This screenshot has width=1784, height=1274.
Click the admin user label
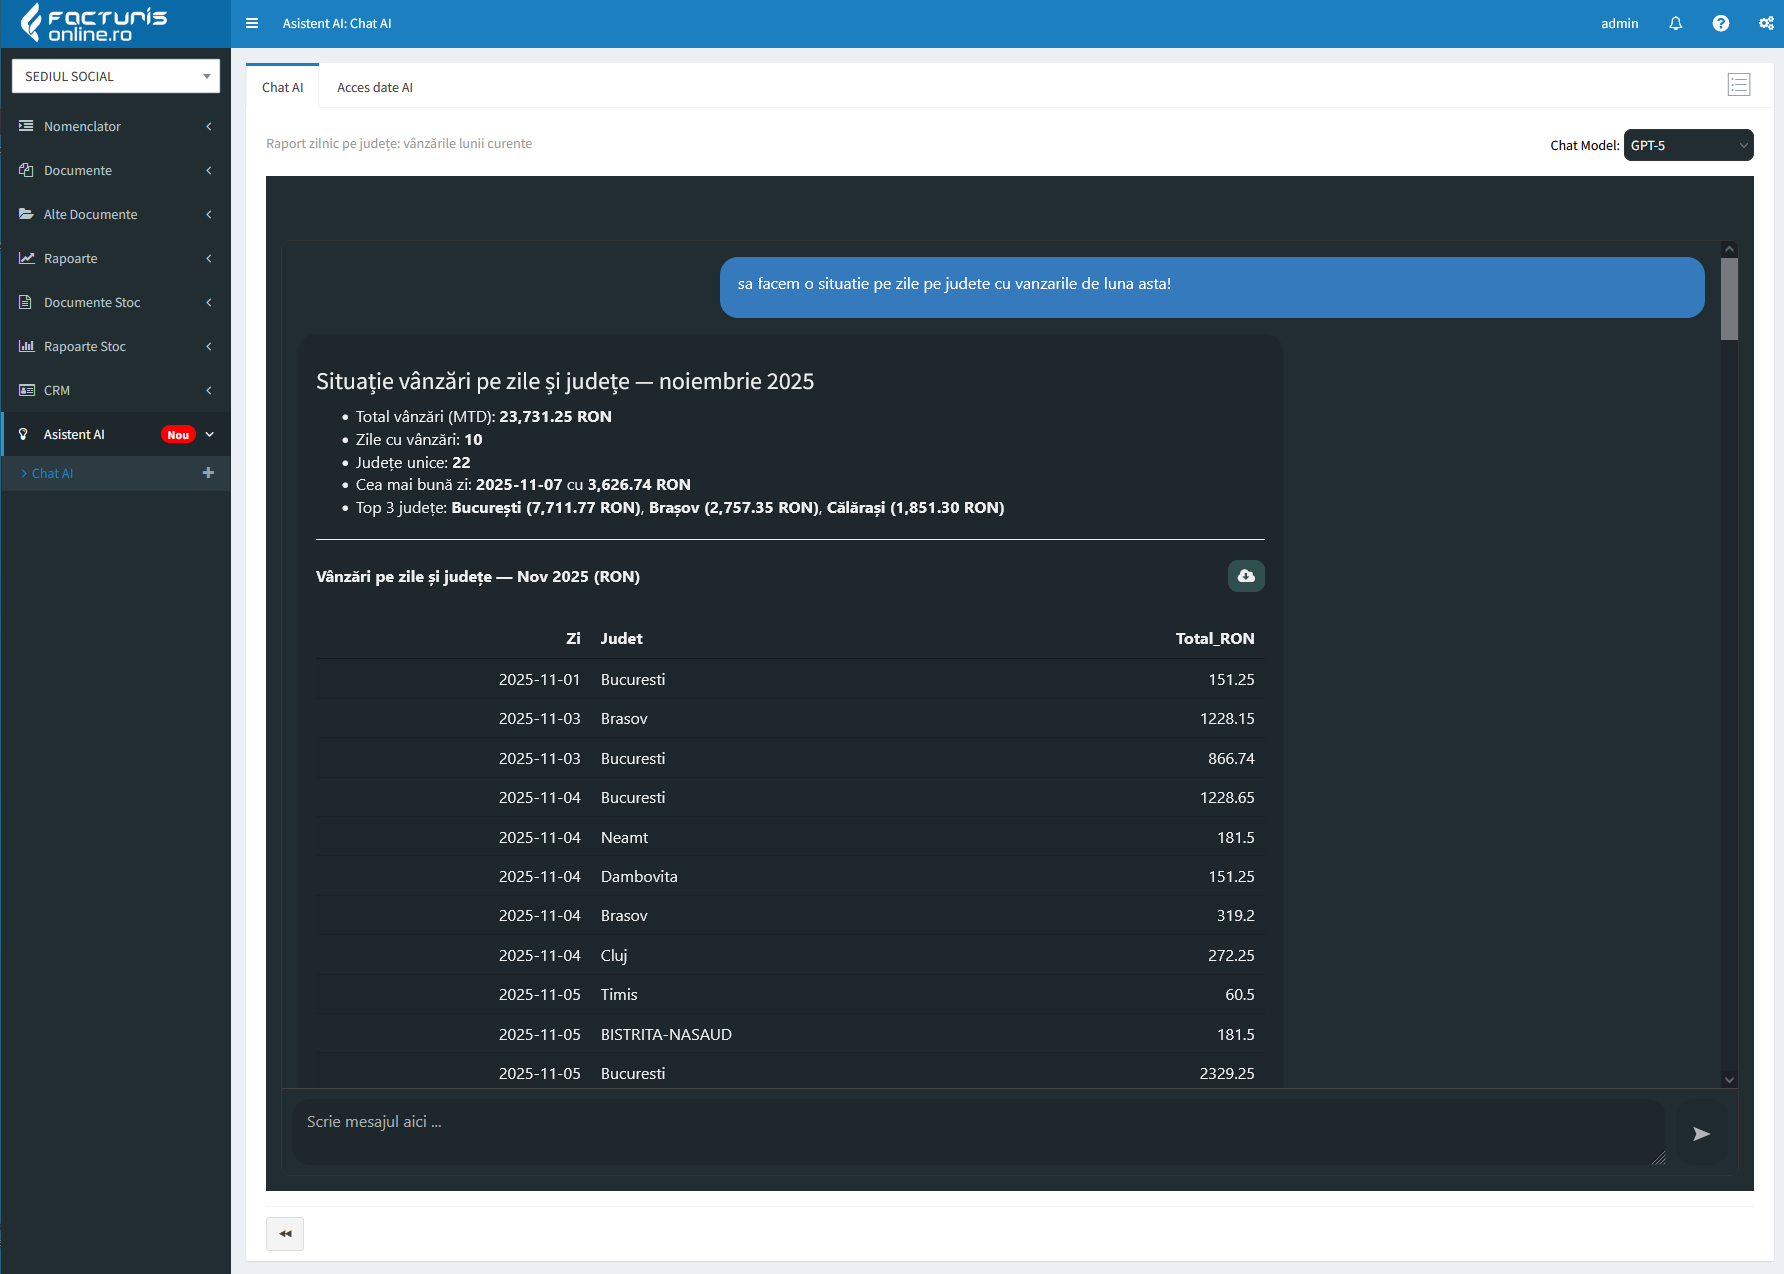coord(1619,23)
